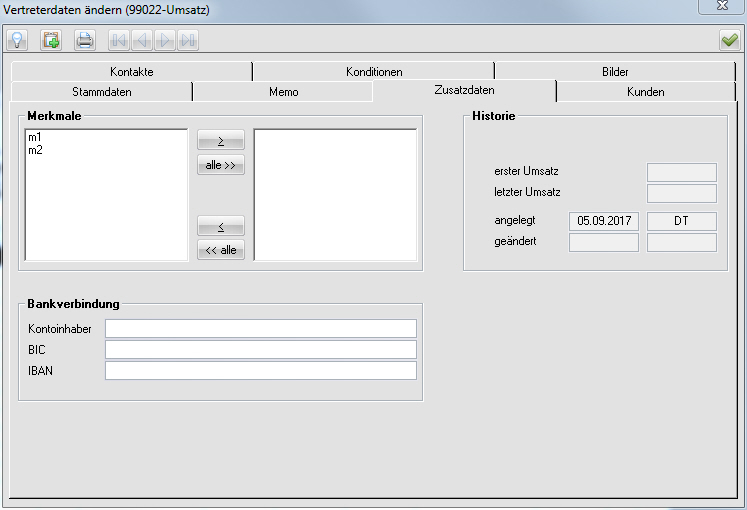Click the printer icon in toolbar

click(85, 40)
